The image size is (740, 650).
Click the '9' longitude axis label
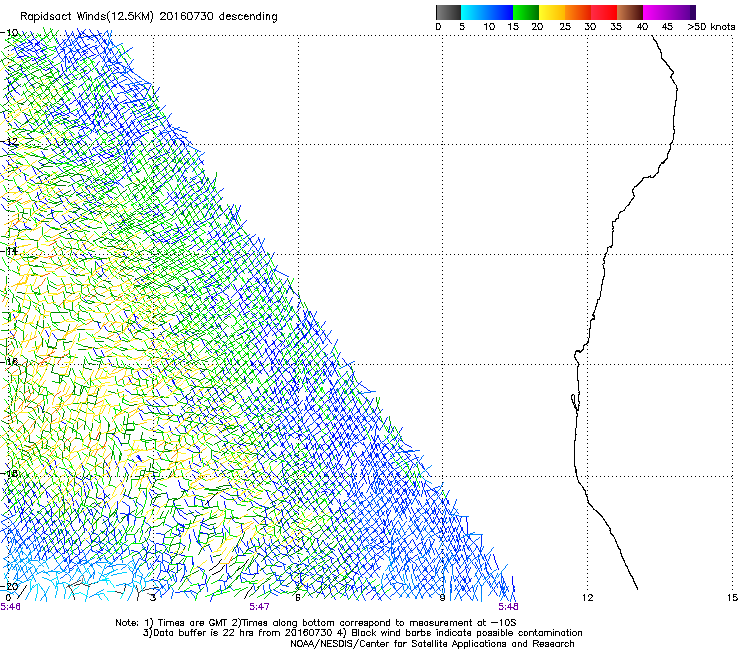click(442, 598)
